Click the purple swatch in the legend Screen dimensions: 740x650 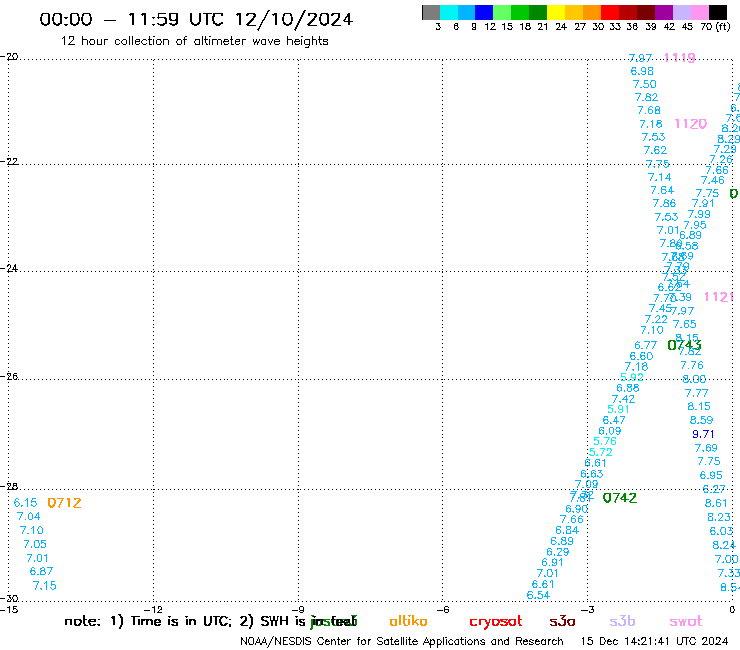tap(664, 12)
